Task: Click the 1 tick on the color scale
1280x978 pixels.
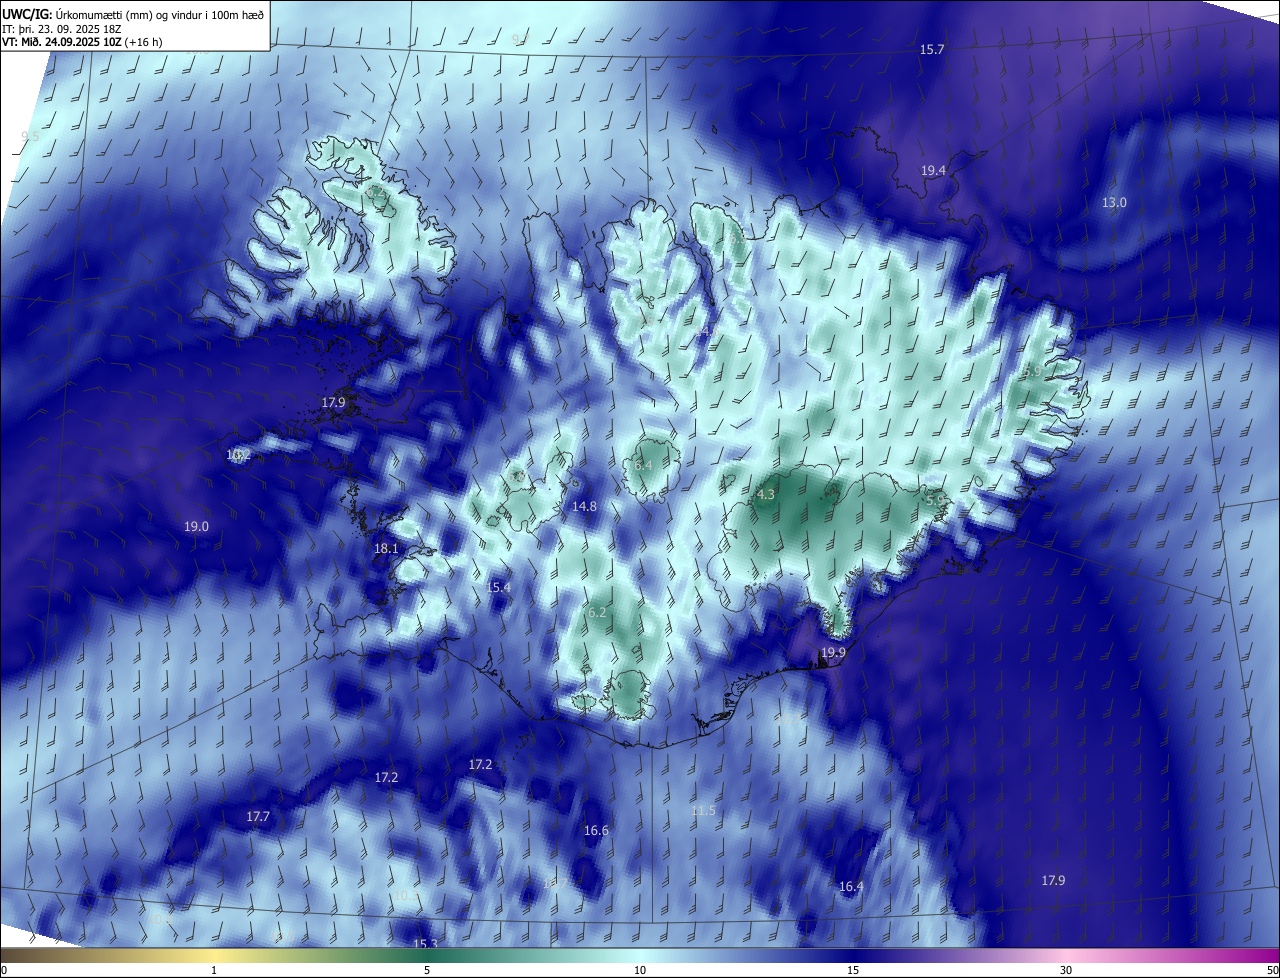Action: point(214,970)
